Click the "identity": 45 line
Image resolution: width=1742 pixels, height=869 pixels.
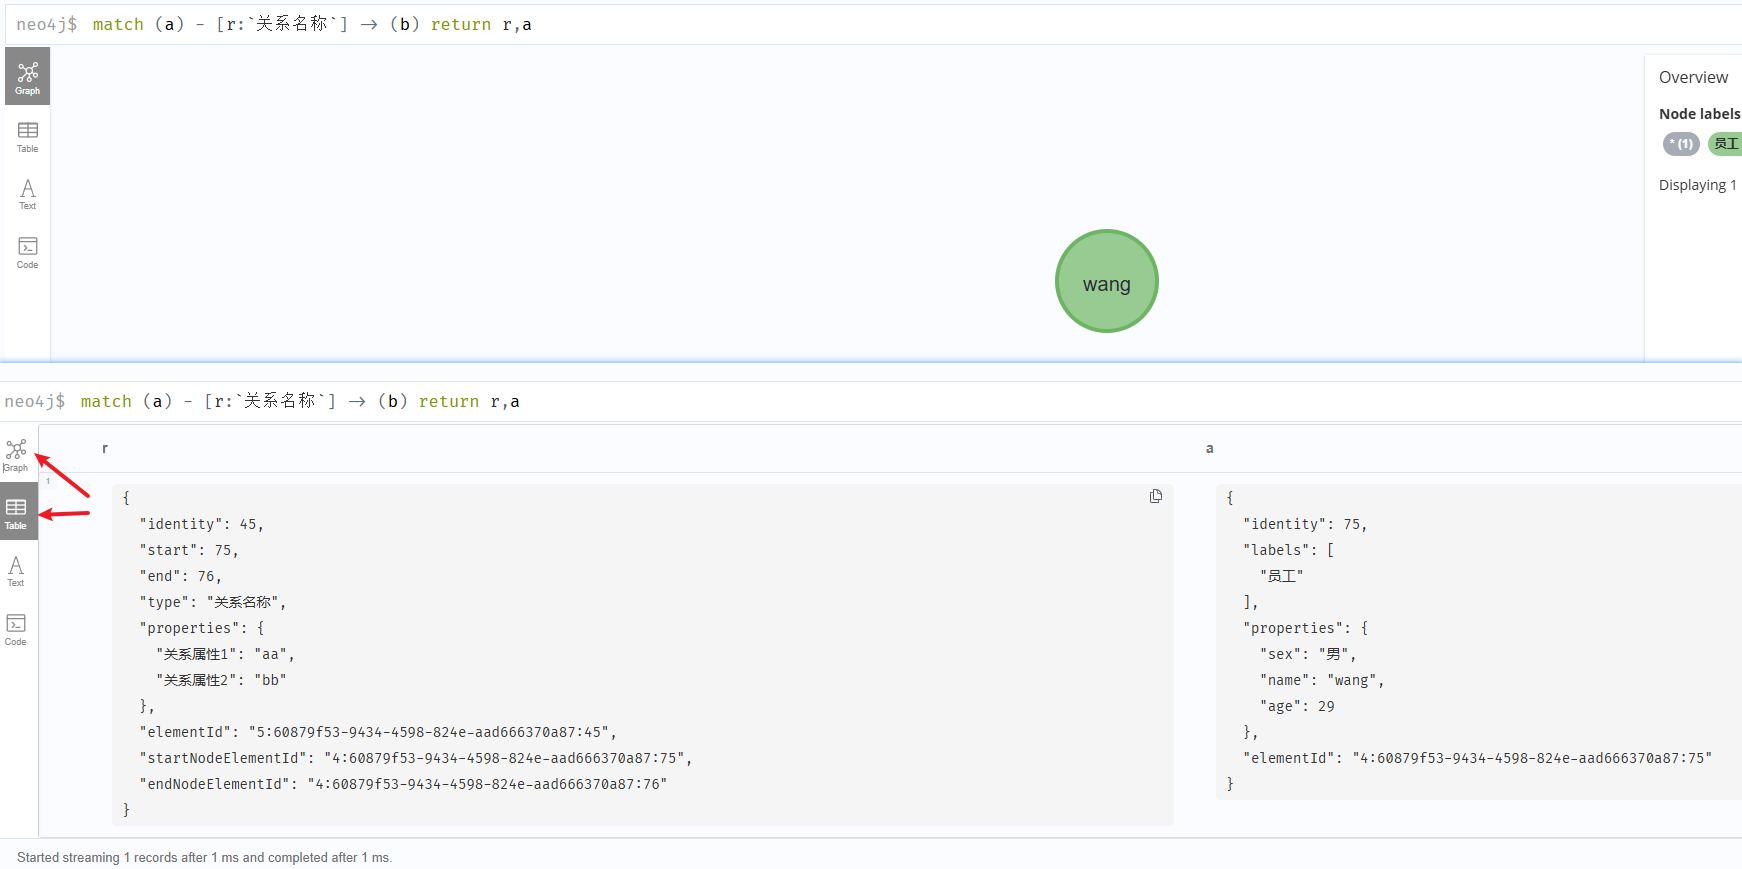pos(201,524)
